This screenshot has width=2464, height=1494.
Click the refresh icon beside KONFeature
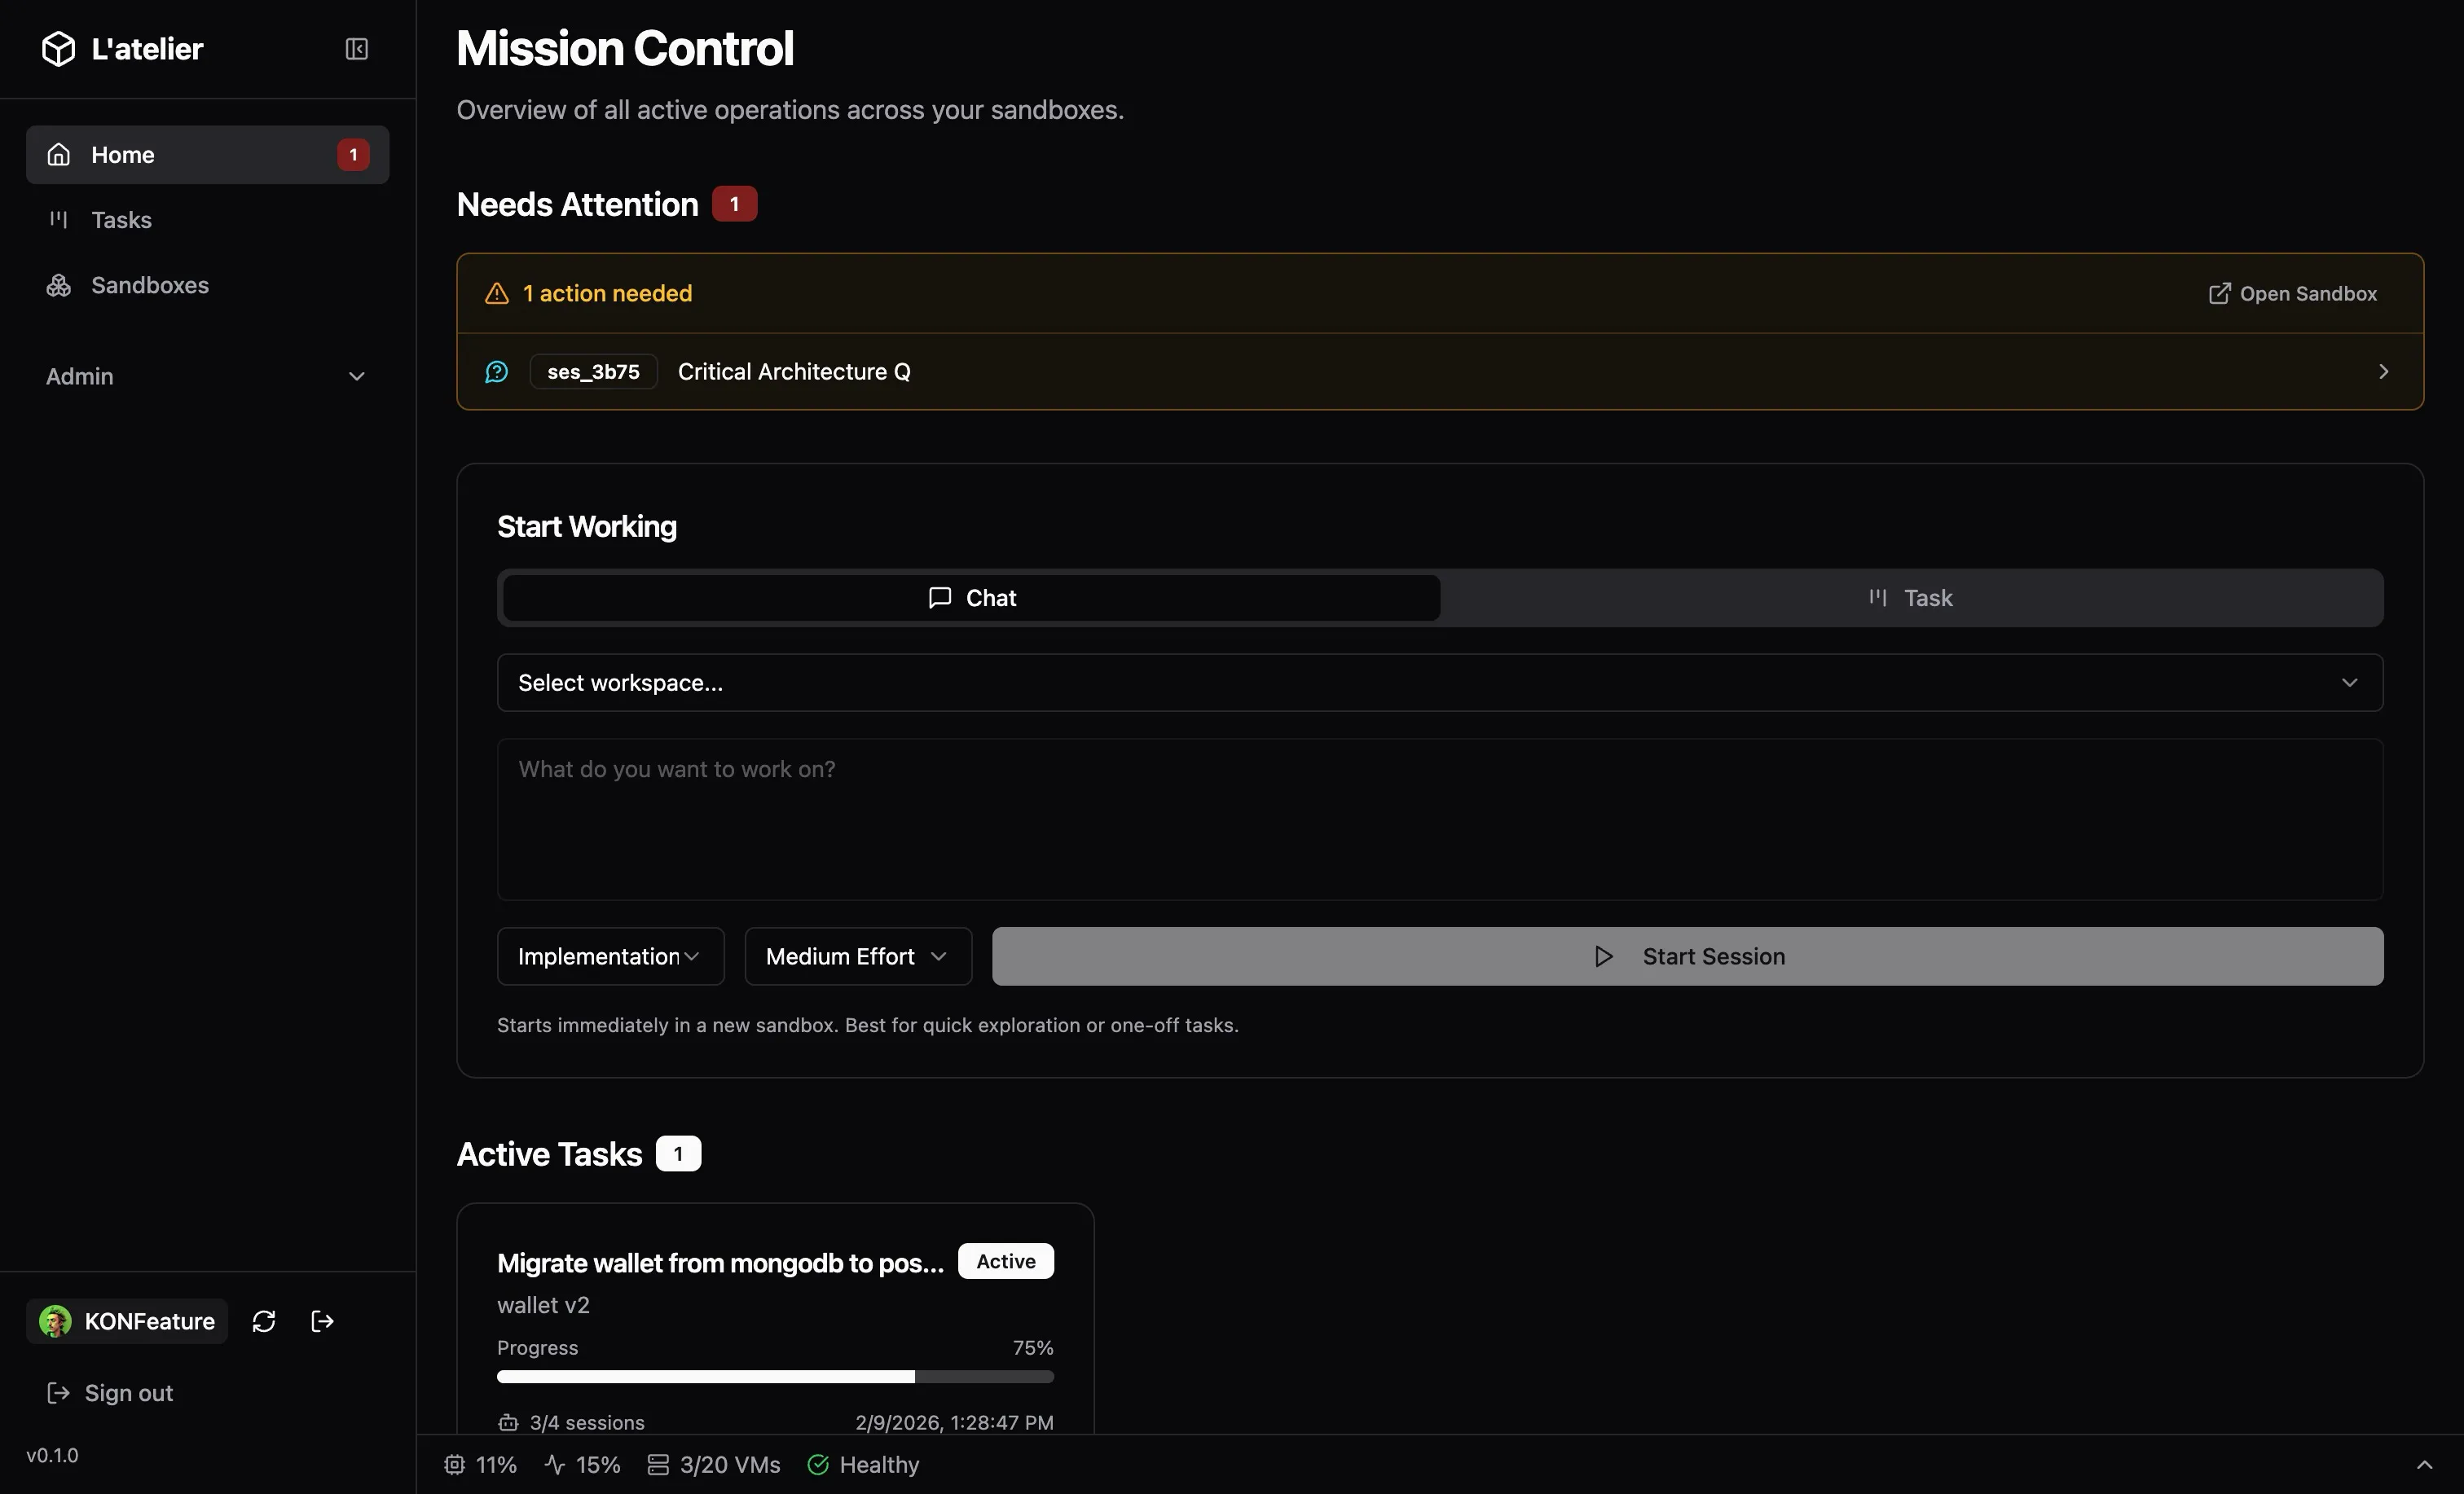pos(264,1320)
